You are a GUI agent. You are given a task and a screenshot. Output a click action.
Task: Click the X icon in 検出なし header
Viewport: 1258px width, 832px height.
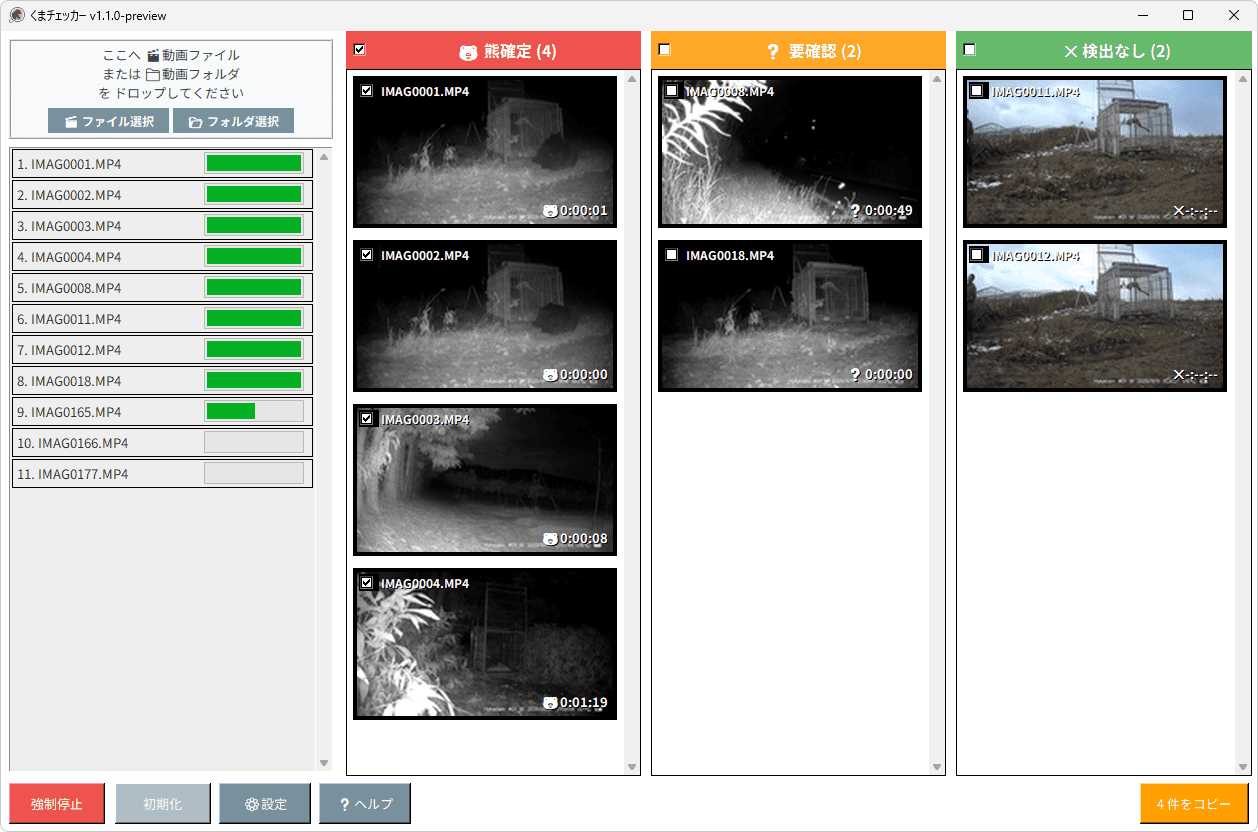pos(1071,52)
